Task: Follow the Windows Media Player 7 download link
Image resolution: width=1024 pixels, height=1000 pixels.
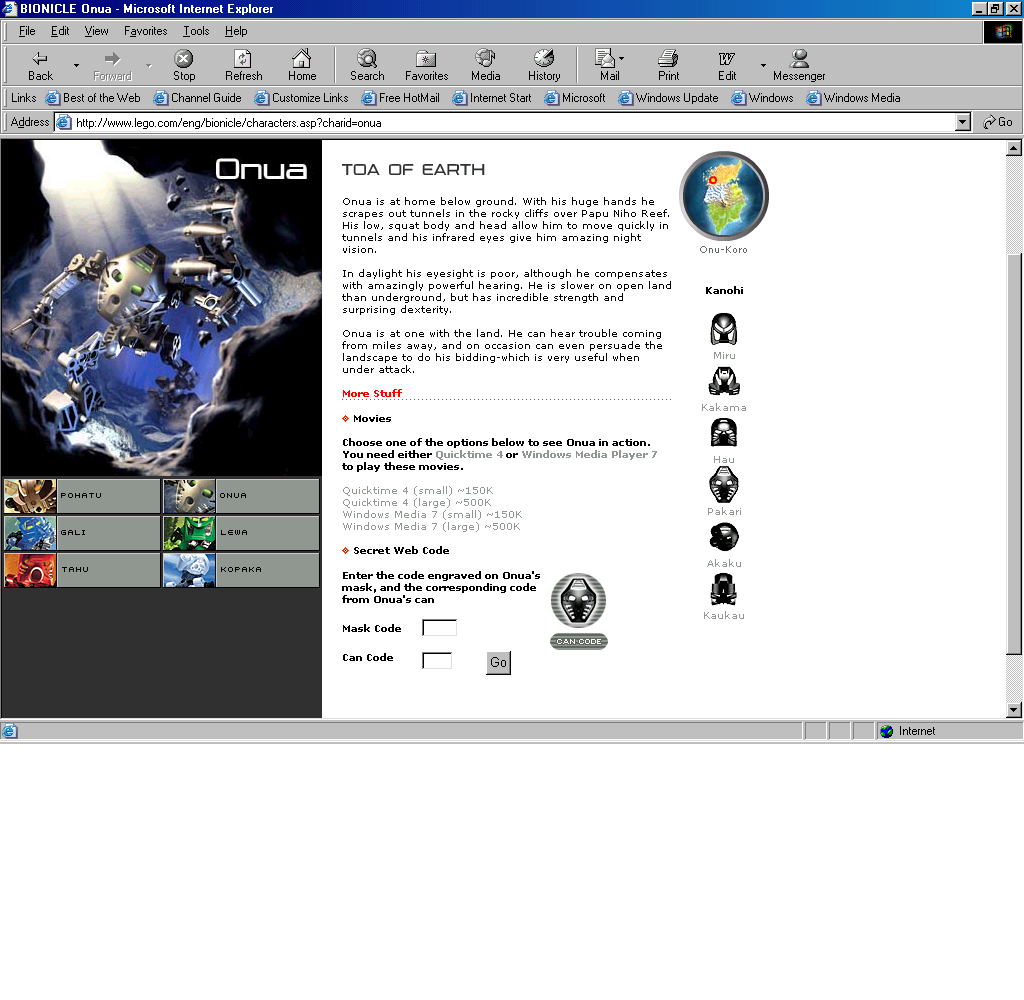Action: [x=589, y=455]
